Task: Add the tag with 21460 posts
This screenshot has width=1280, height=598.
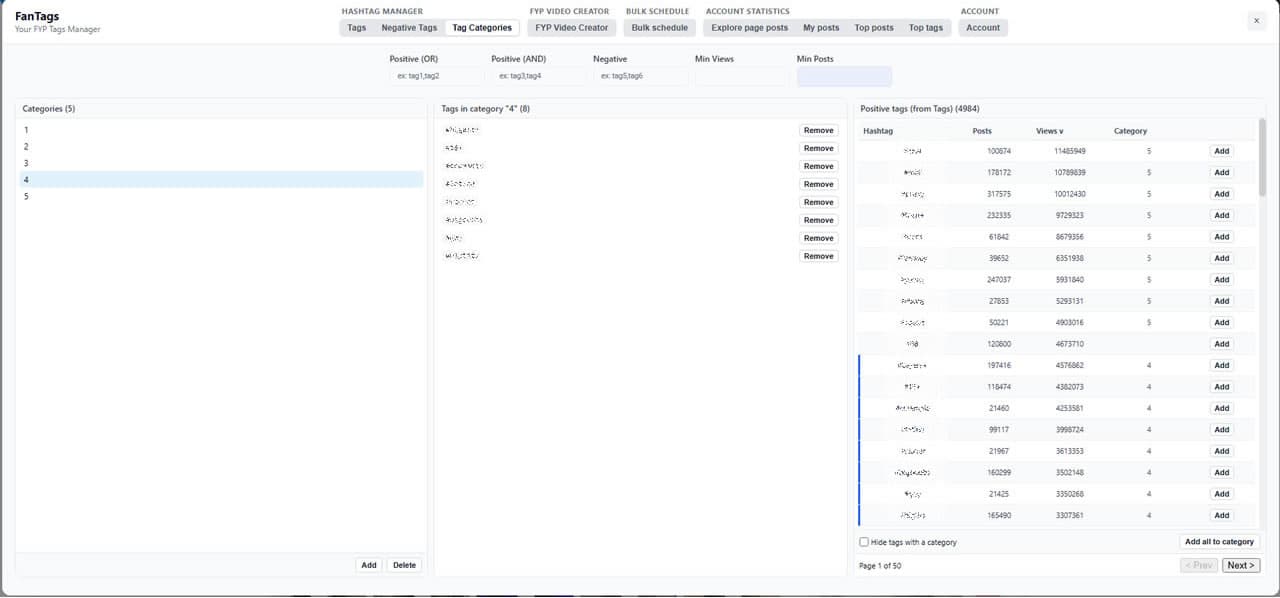Action: pos(1221,408)
